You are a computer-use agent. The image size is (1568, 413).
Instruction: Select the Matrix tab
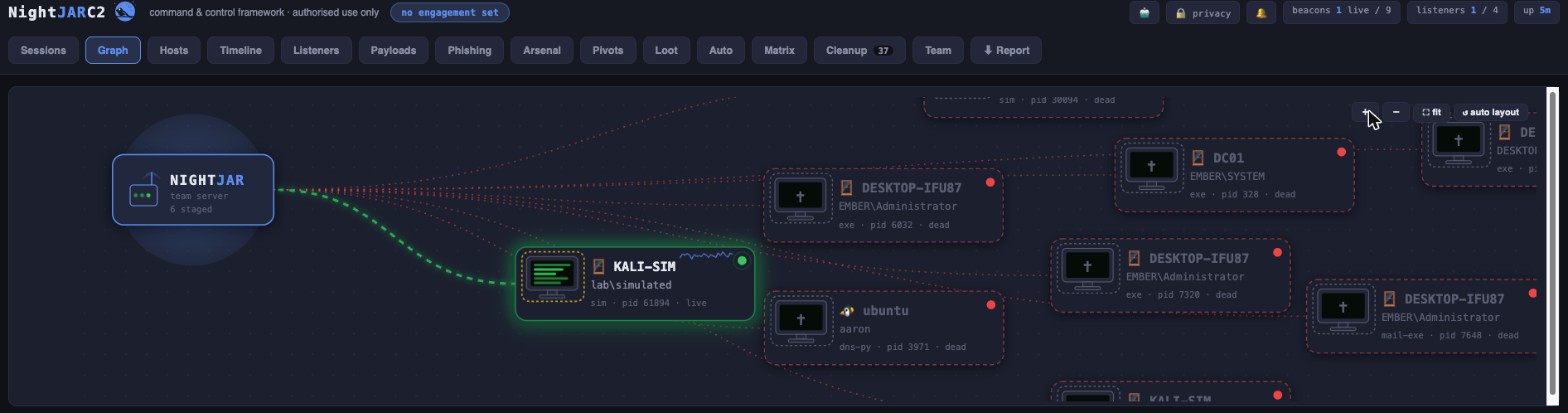(780, 50)
